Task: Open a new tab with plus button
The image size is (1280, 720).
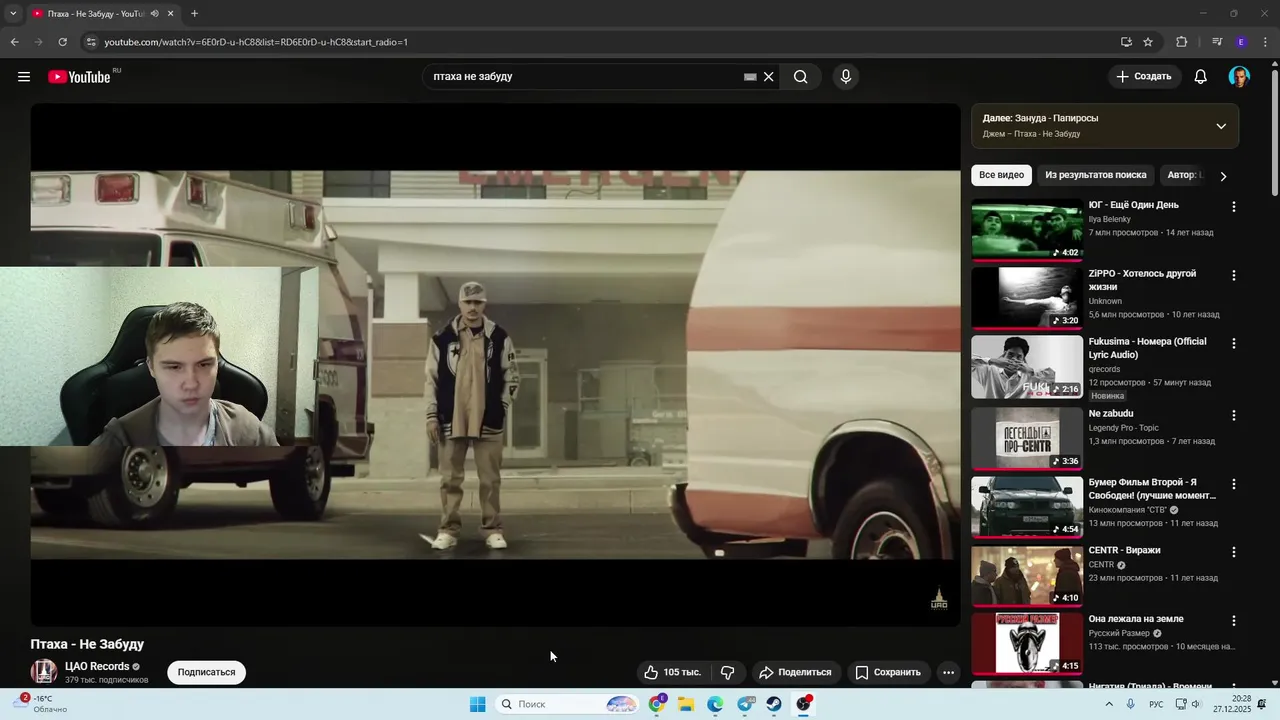Action: pyautogui.click(x=194, y=14)
